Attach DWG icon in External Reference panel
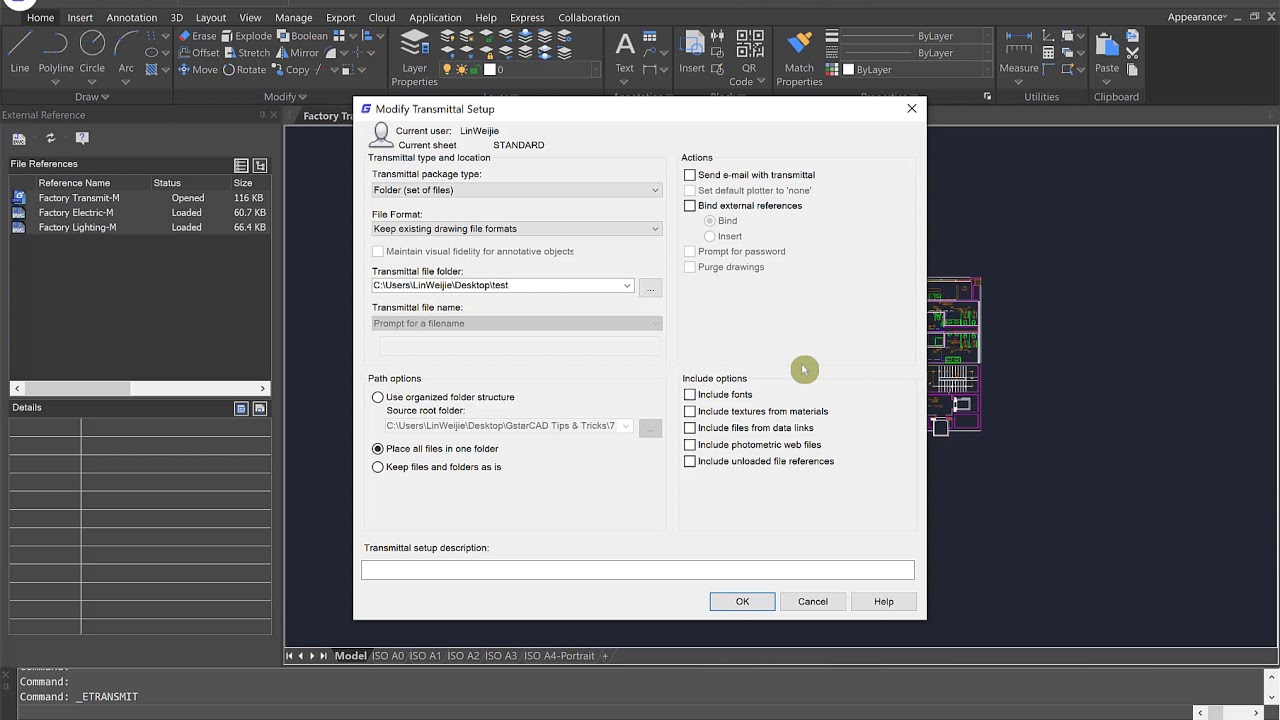Screen dimensions: 1280x720 click(19, 138)
